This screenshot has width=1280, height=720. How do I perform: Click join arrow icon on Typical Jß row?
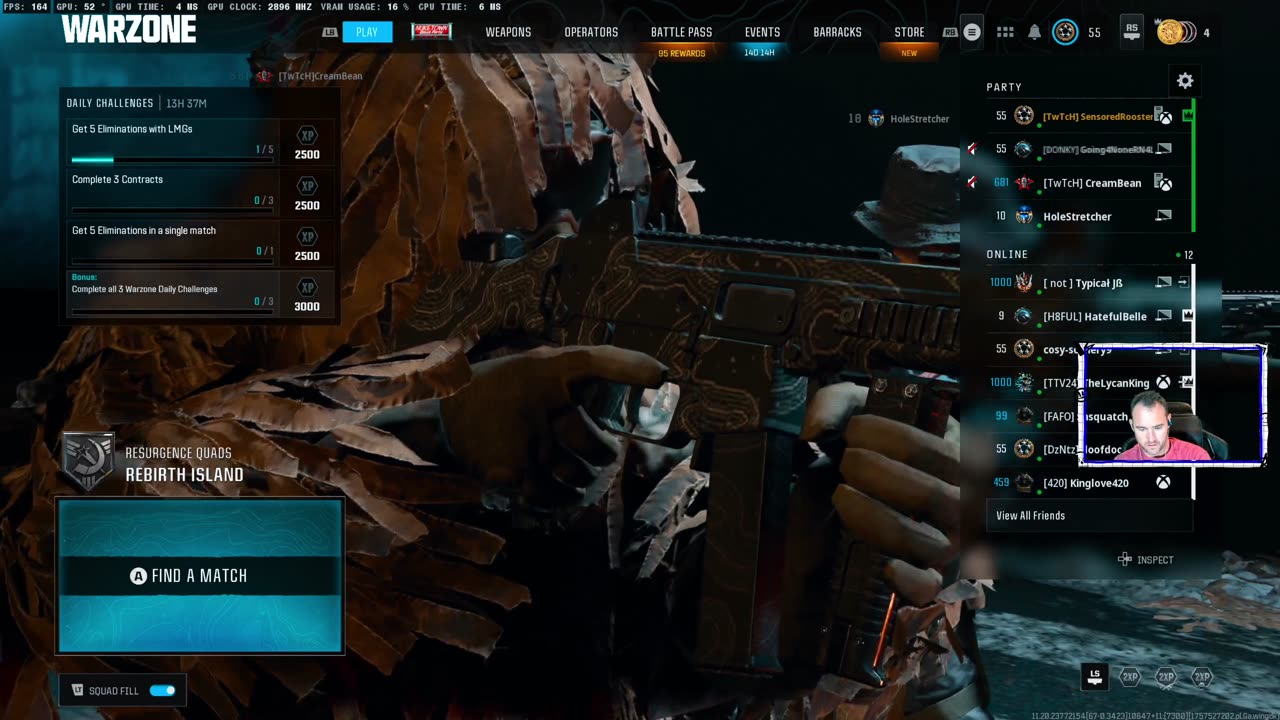pos(1183,283)
